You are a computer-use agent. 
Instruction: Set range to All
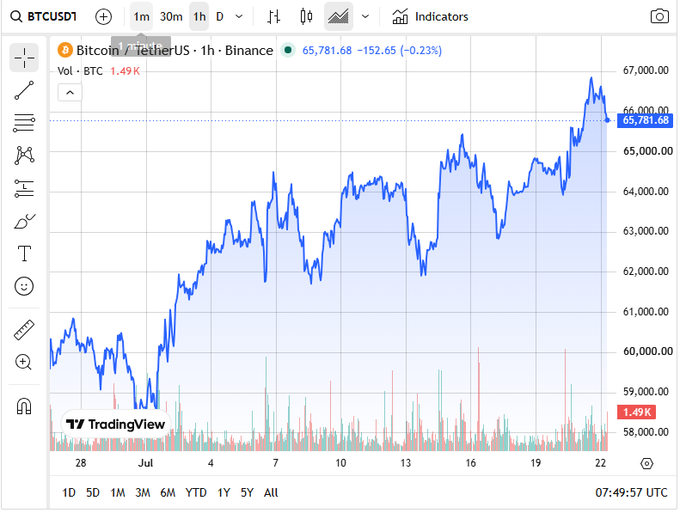click(x=271, y=493)
